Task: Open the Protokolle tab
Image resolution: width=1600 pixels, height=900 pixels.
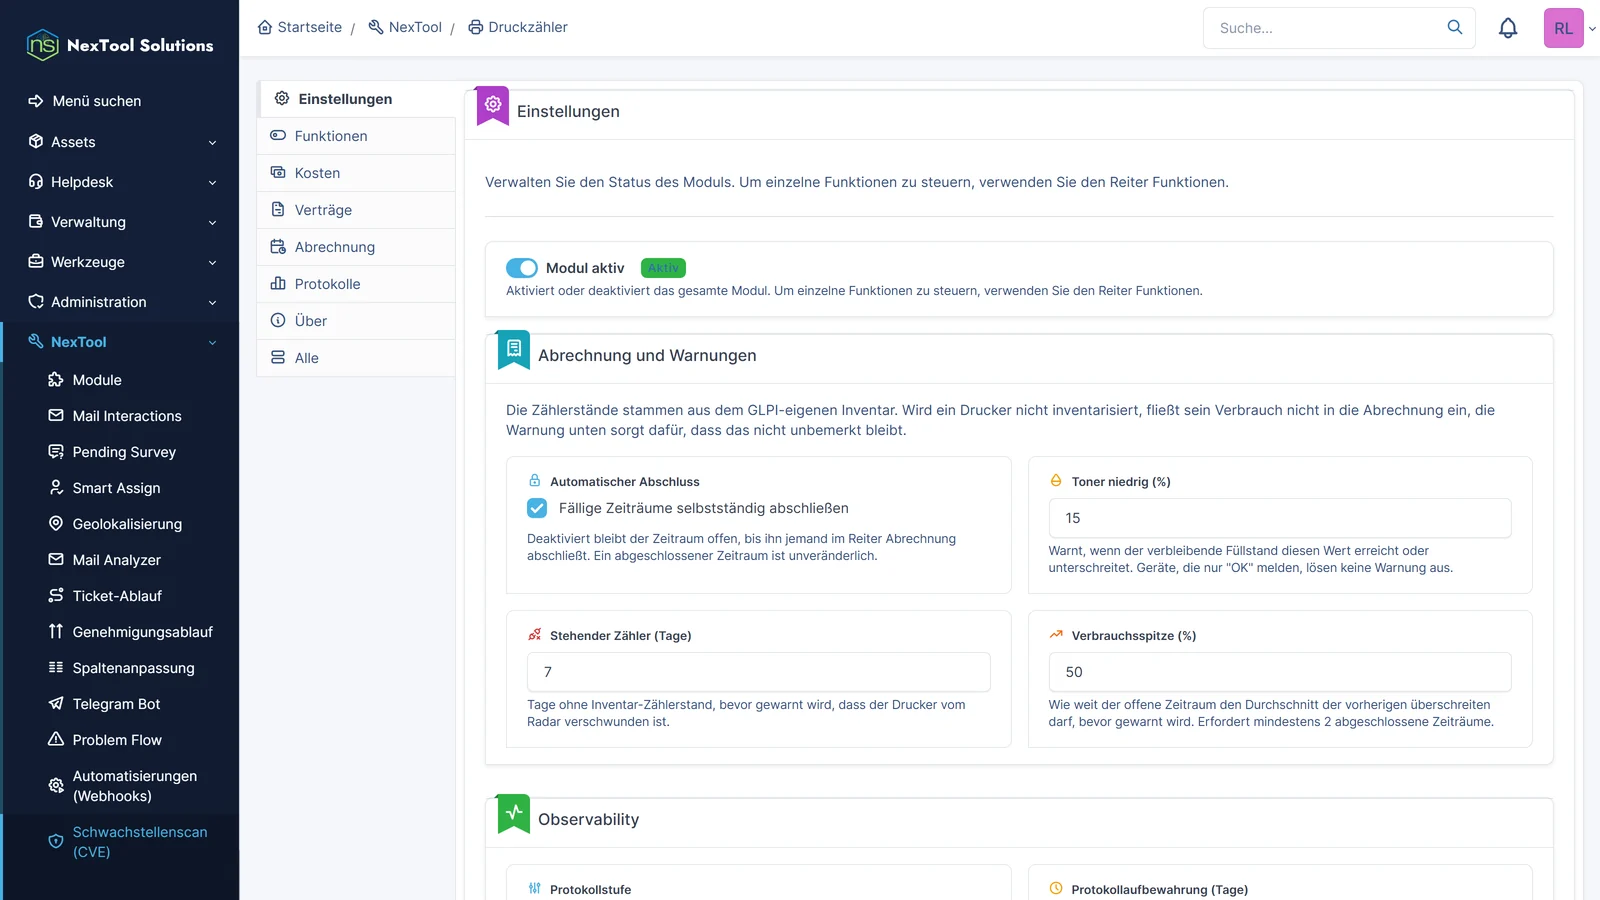Action: point(356,284)
